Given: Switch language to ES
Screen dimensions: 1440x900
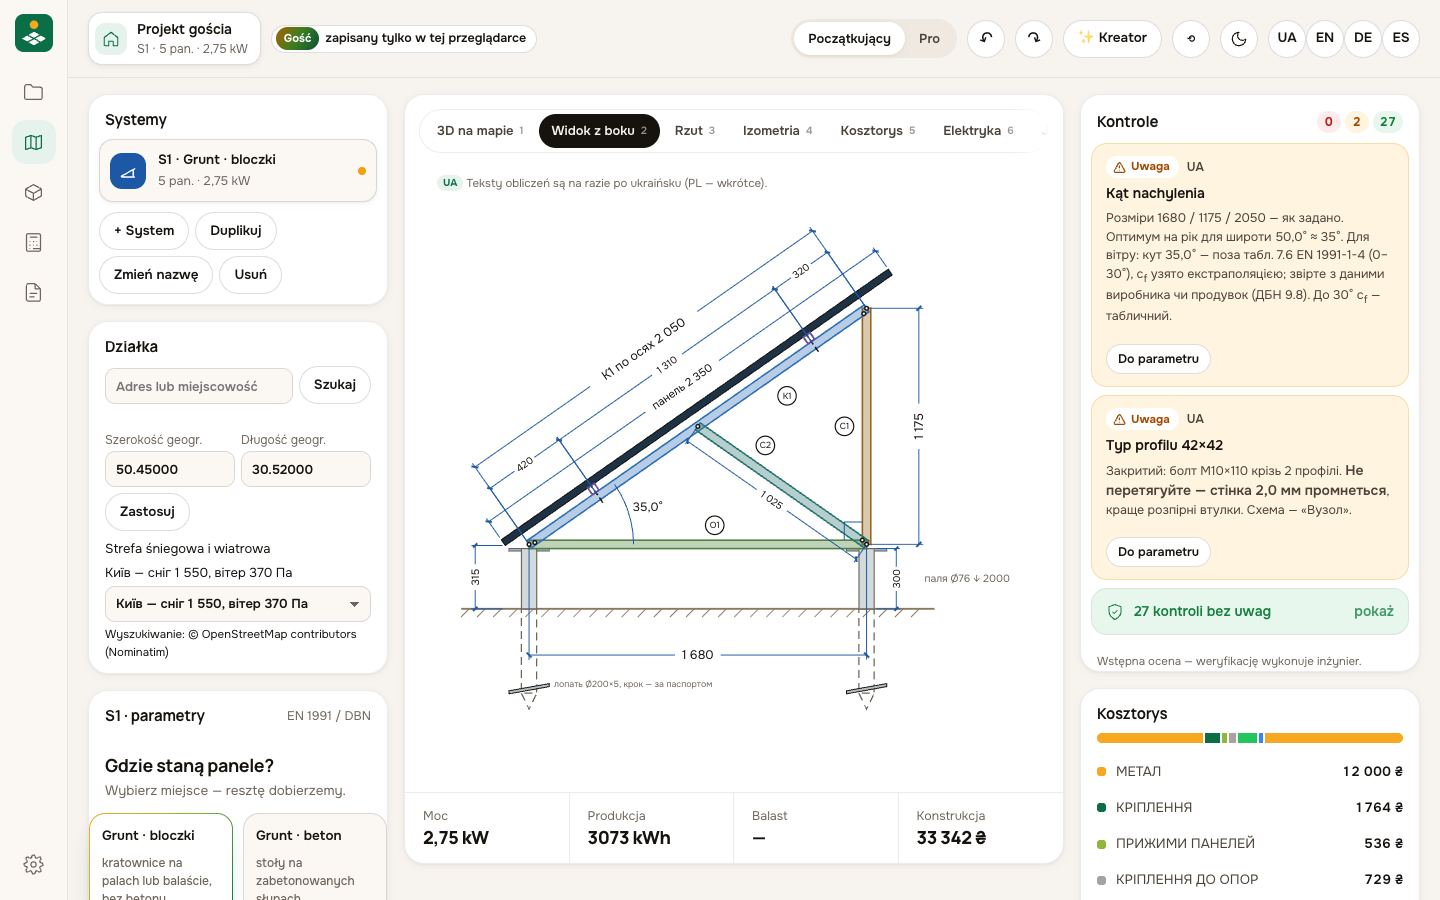Looking at the screenshot, I should 1401,38.
